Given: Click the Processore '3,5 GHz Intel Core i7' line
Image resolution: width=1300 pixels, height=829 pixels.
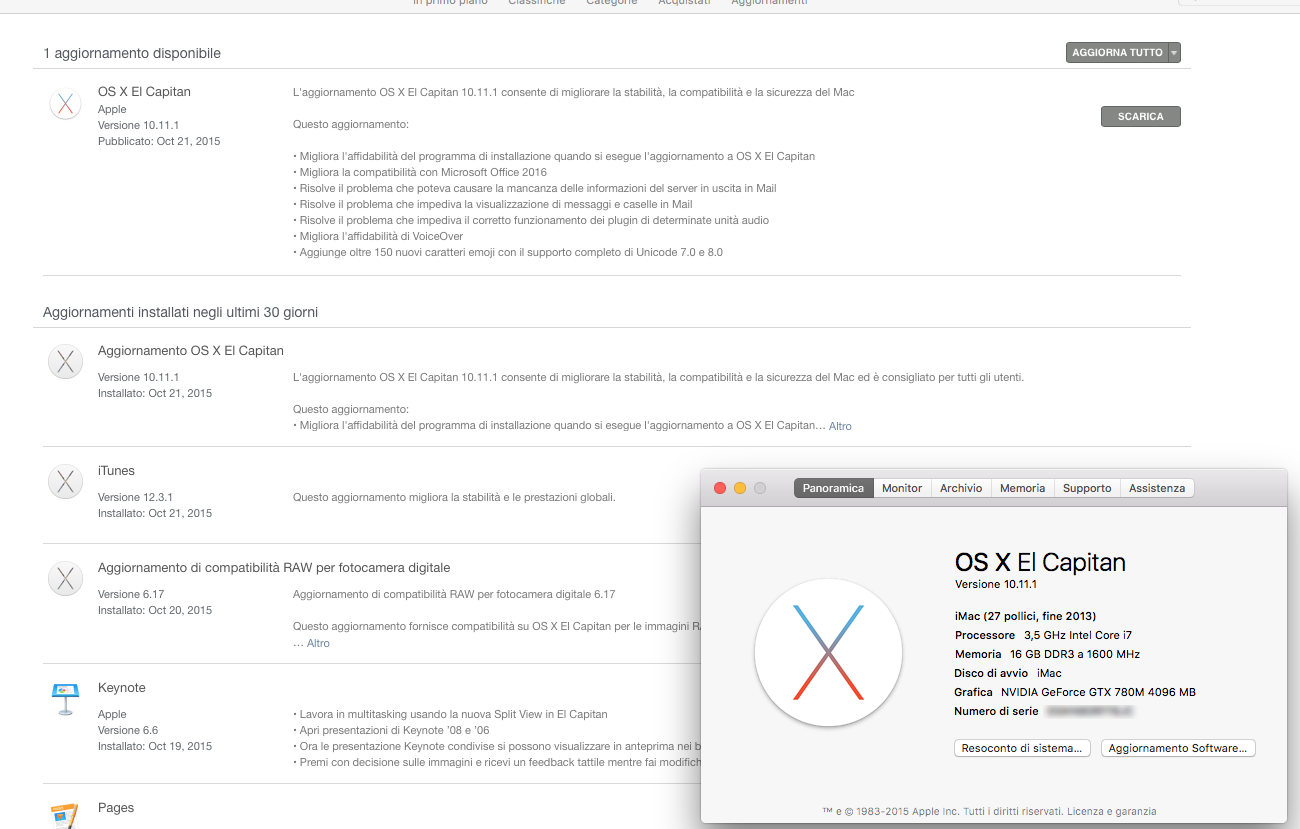Looking at the screenshot, I should click(1043, 635).
